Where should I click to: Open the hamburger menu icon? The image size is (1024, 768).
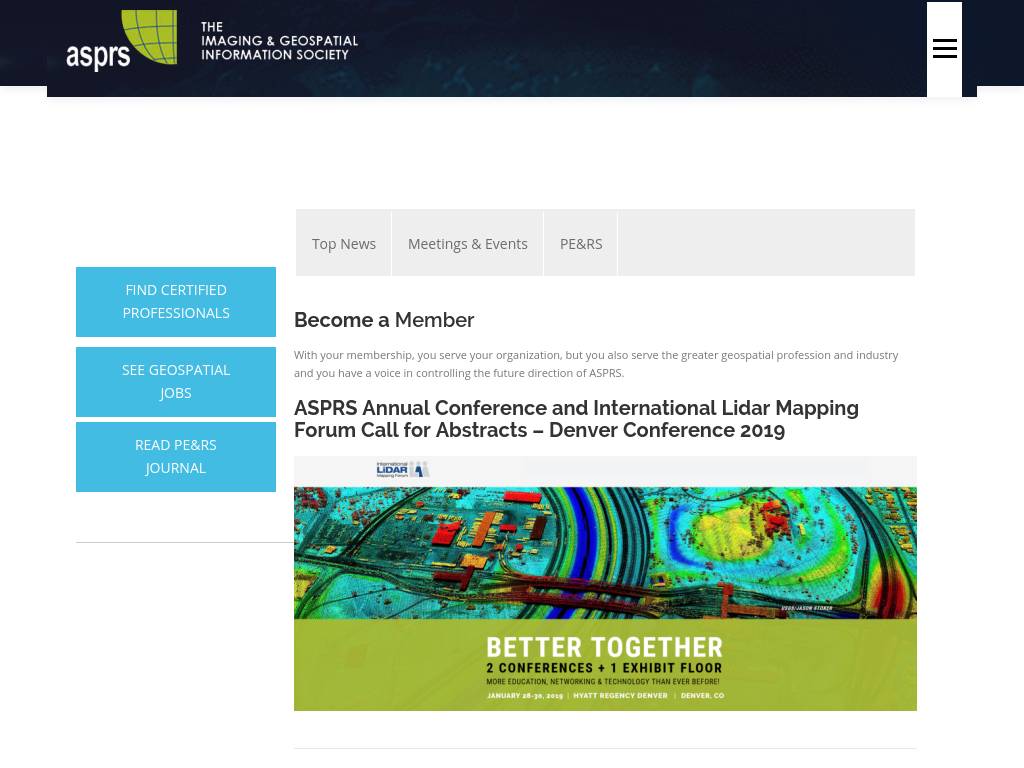coord(944,48)
